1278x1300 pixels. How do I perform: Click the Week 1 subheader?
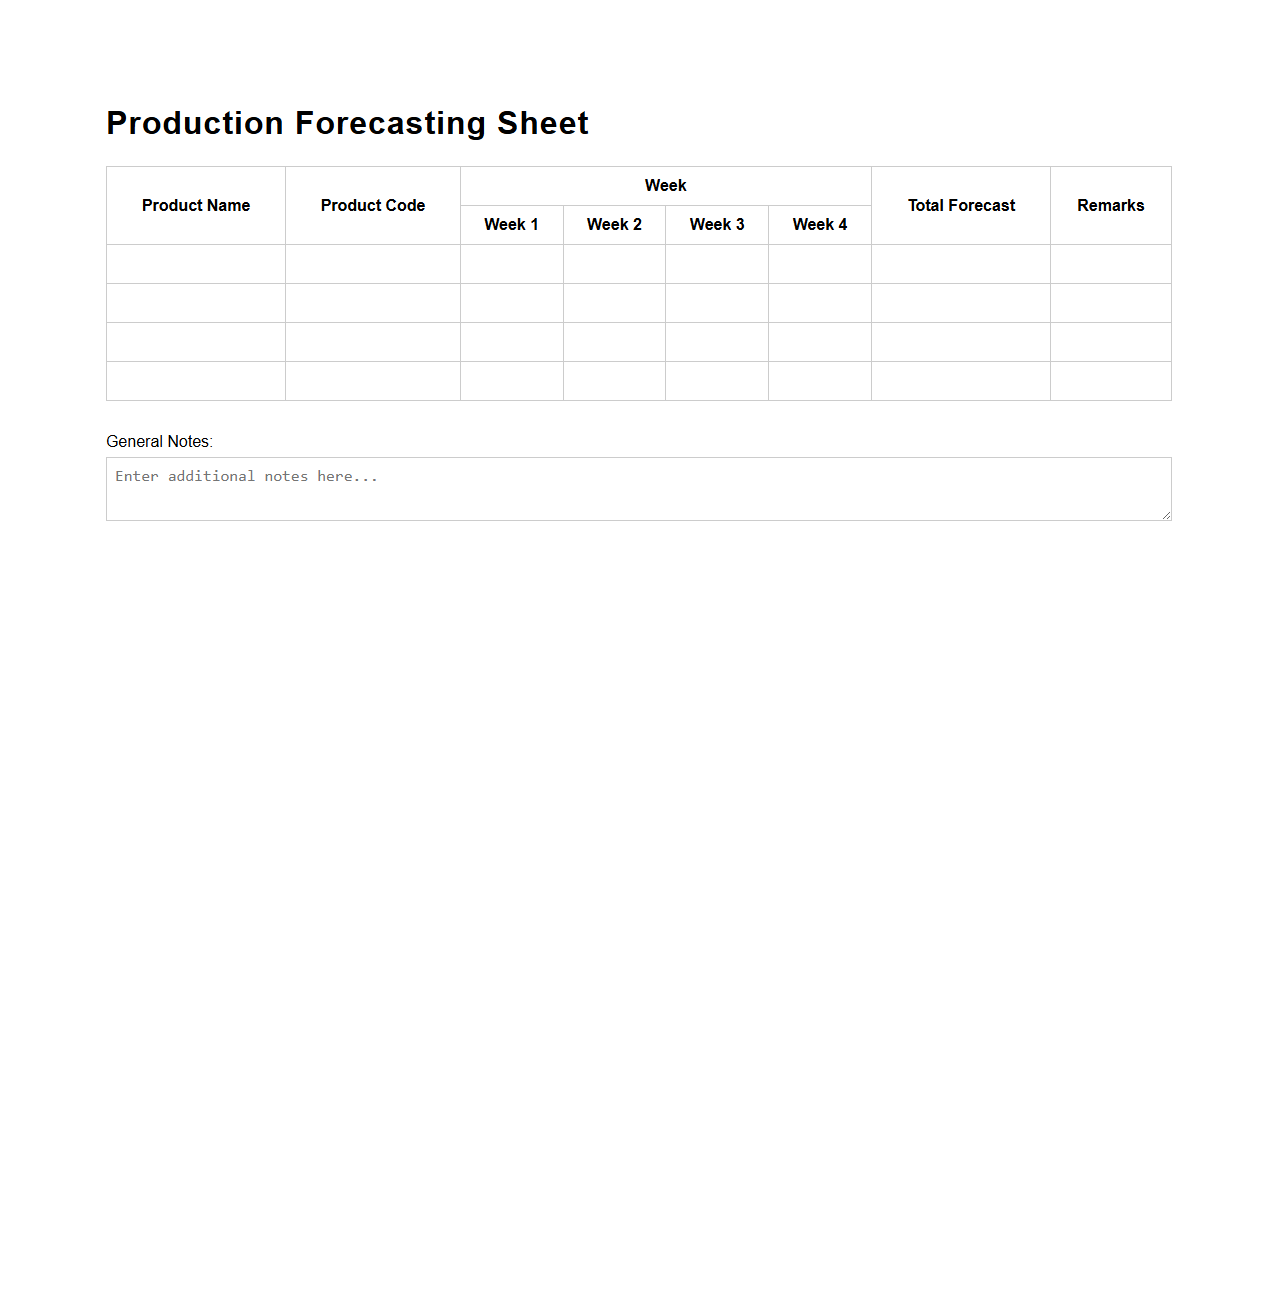coord(511,224)
